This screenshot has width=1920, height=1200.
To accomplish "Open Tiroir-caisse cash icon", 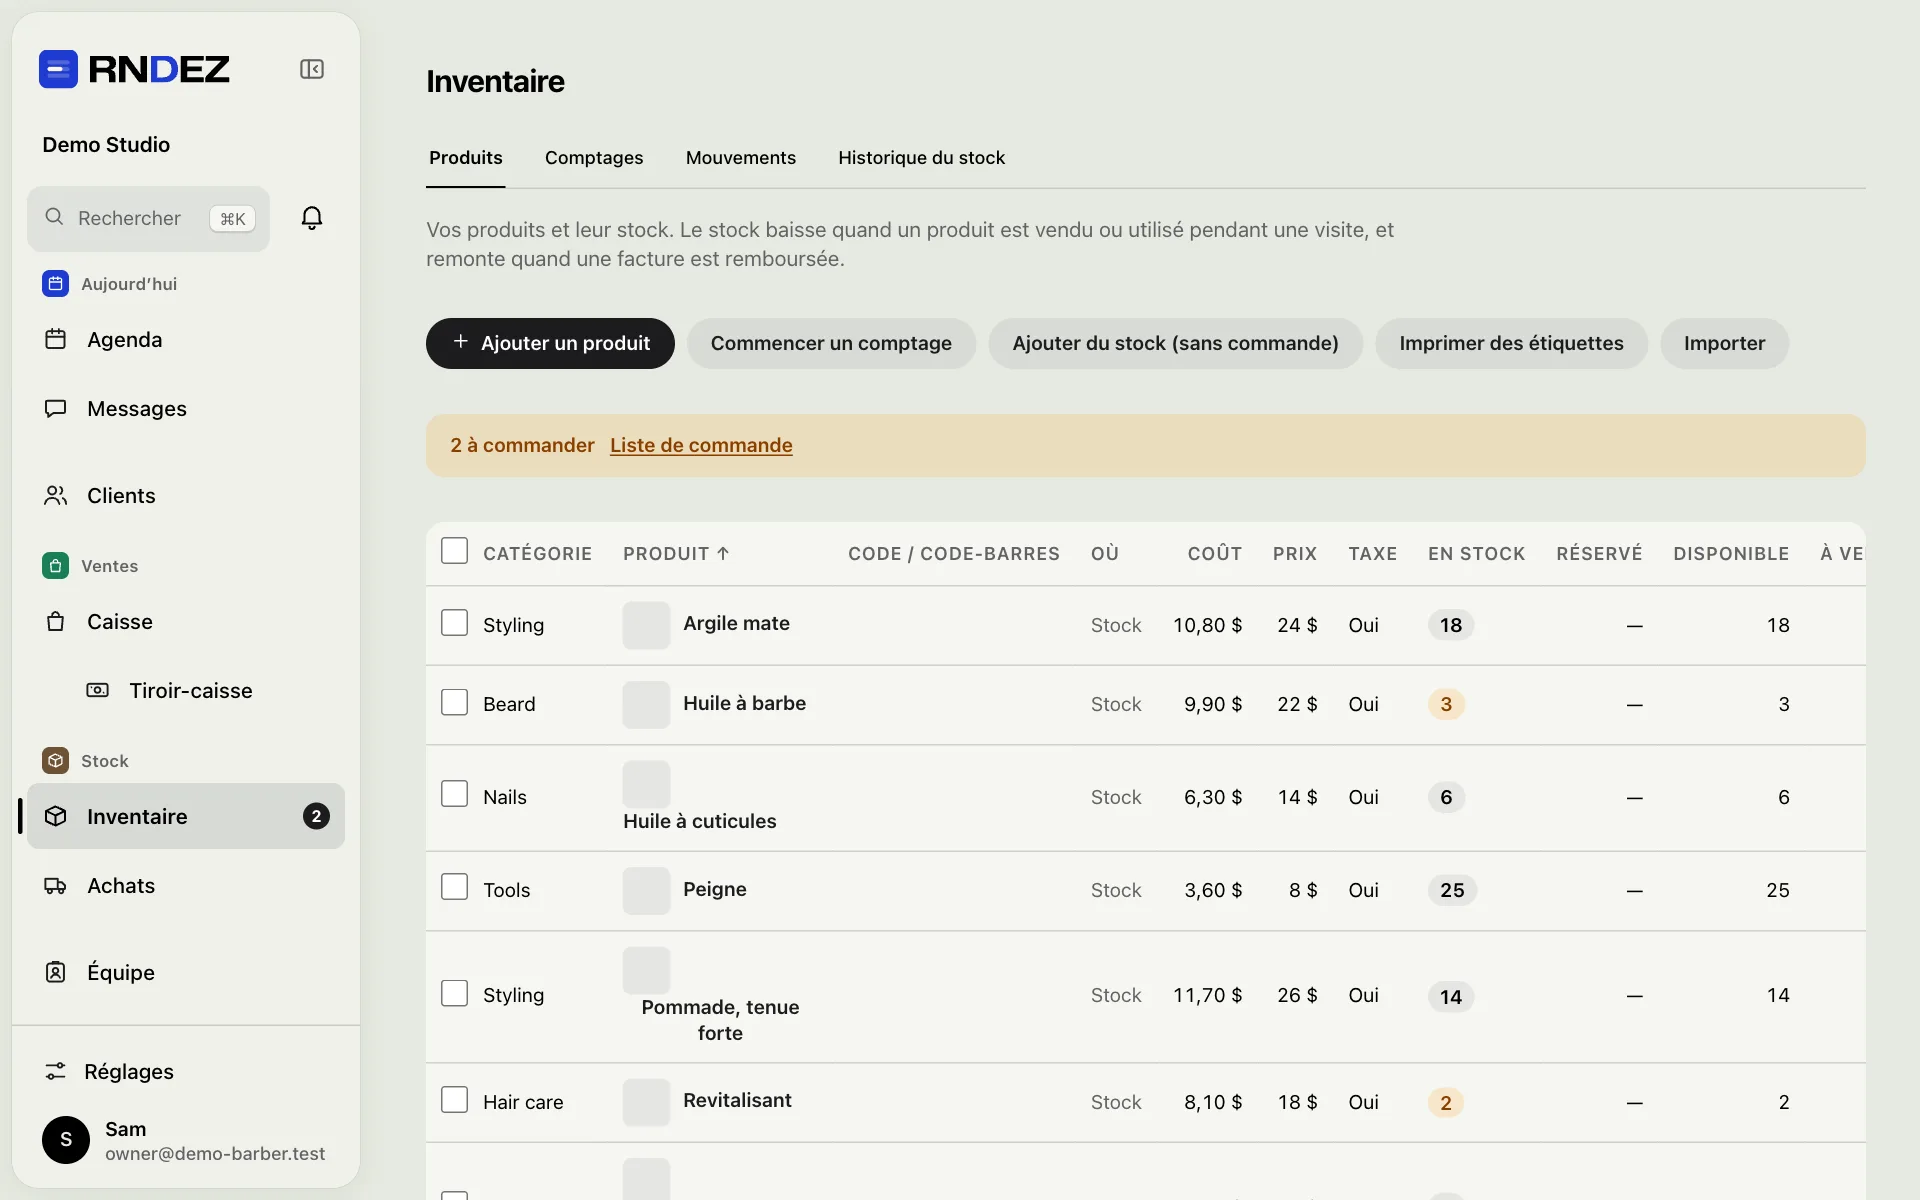I will click(98, 690).
